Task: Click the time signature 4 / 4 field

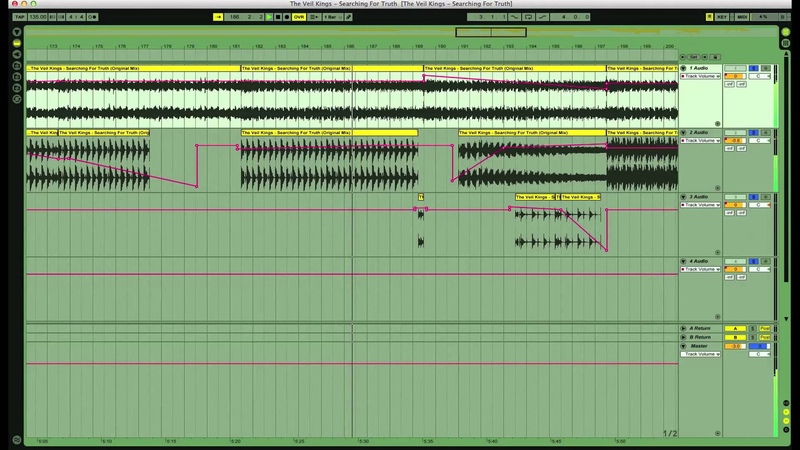Action: click(x=76, y=17)
